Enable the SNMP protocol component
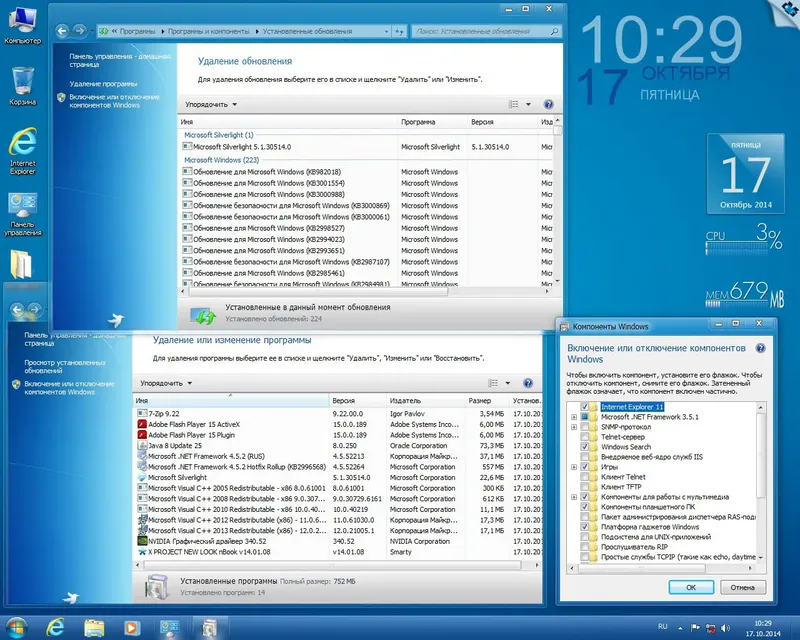This screenshot has height=640, width=800. coord(585,427)
